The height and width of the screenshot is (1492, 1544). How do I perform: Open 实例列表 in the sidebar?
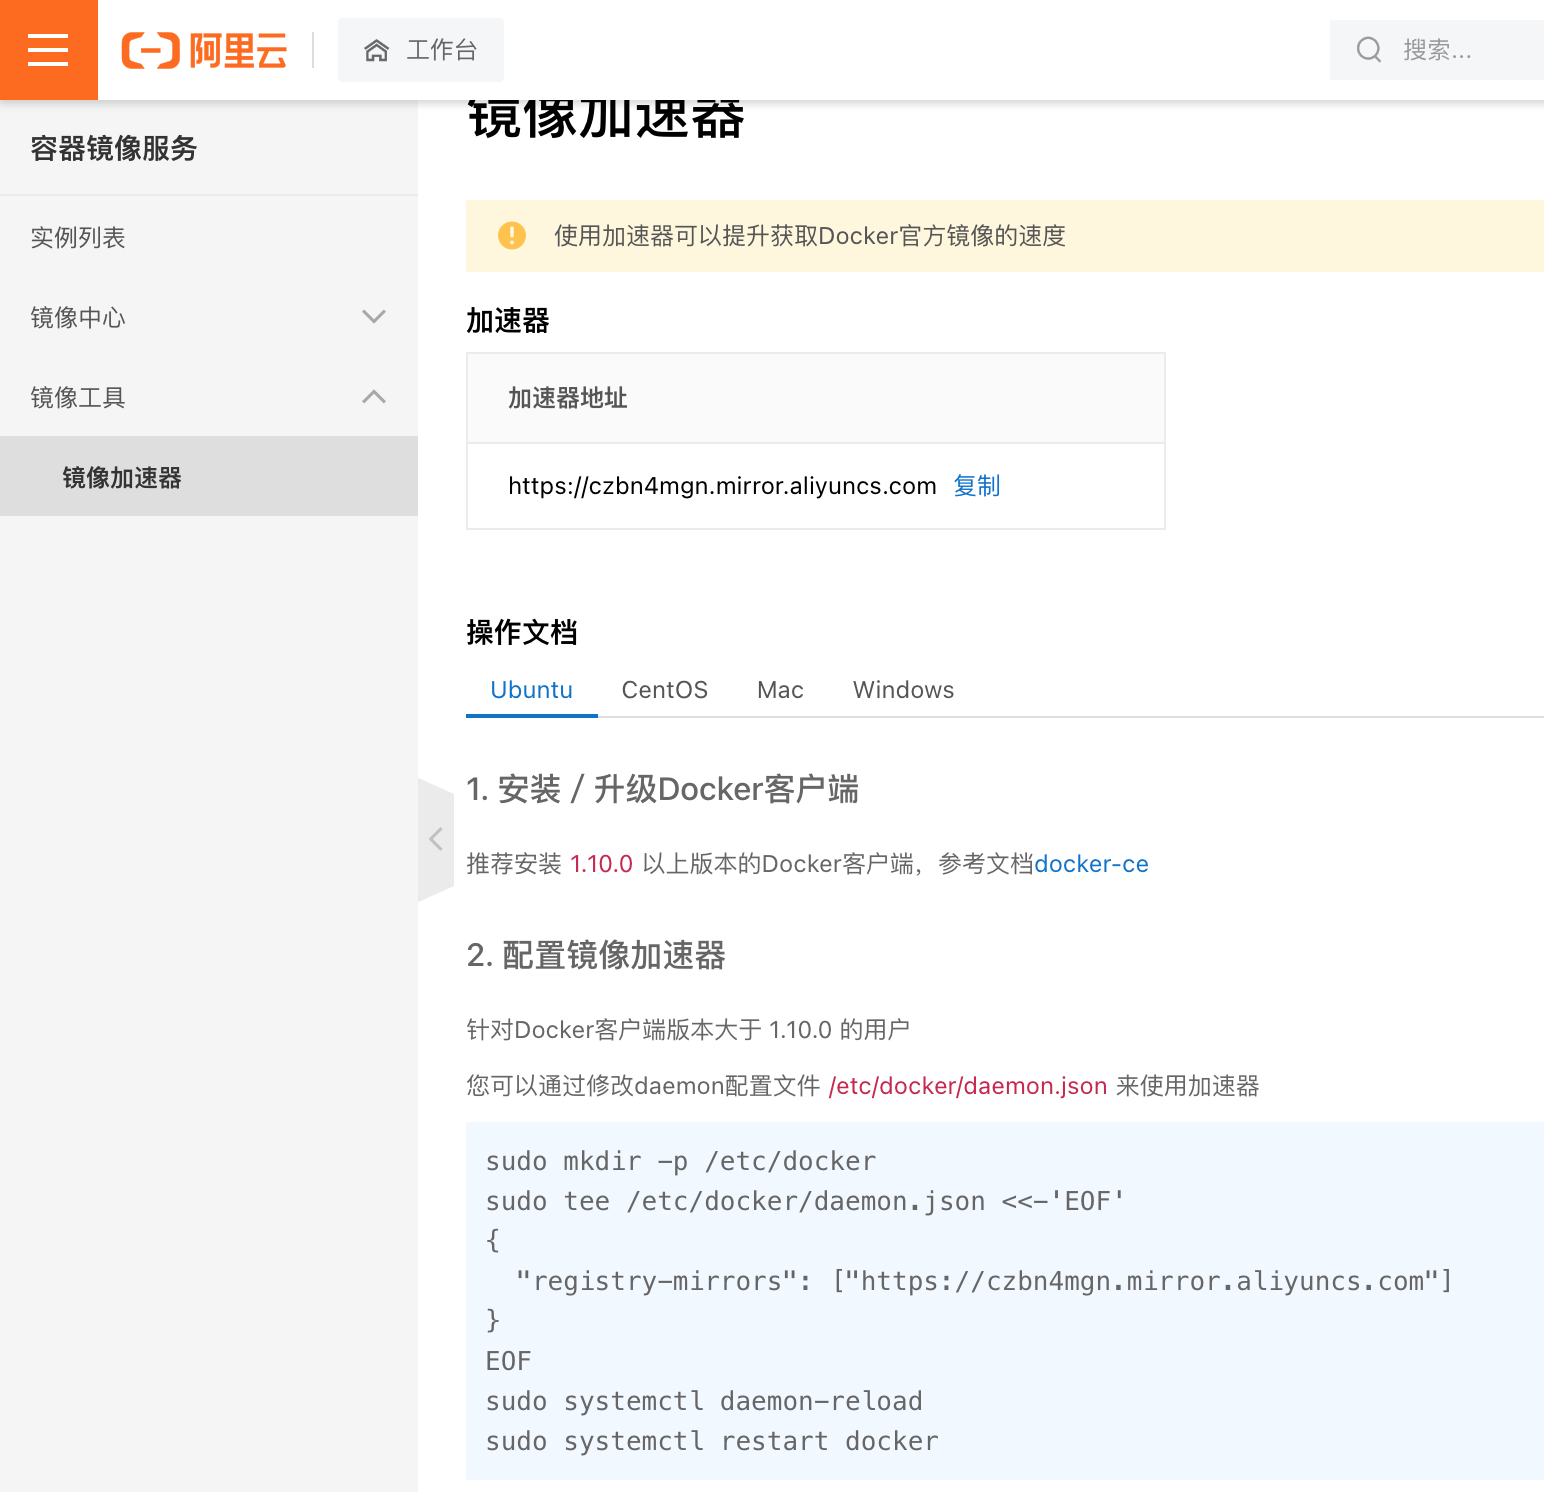78,238
